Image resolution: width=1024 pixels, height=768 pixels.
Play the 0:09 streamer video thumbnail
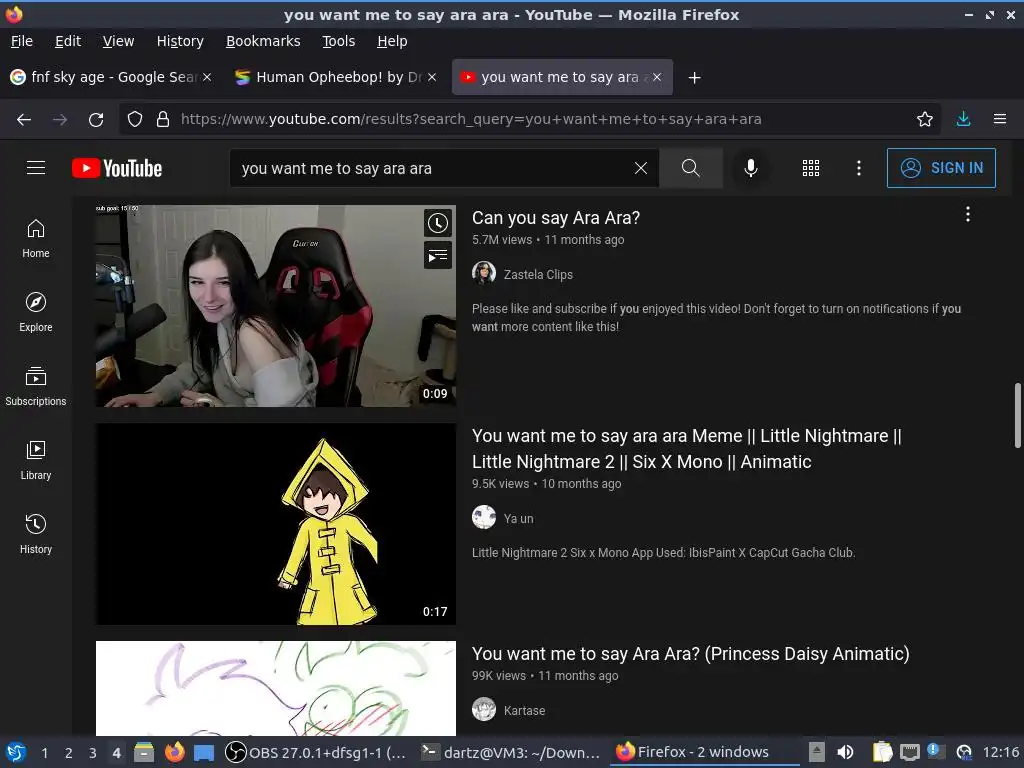276,306
